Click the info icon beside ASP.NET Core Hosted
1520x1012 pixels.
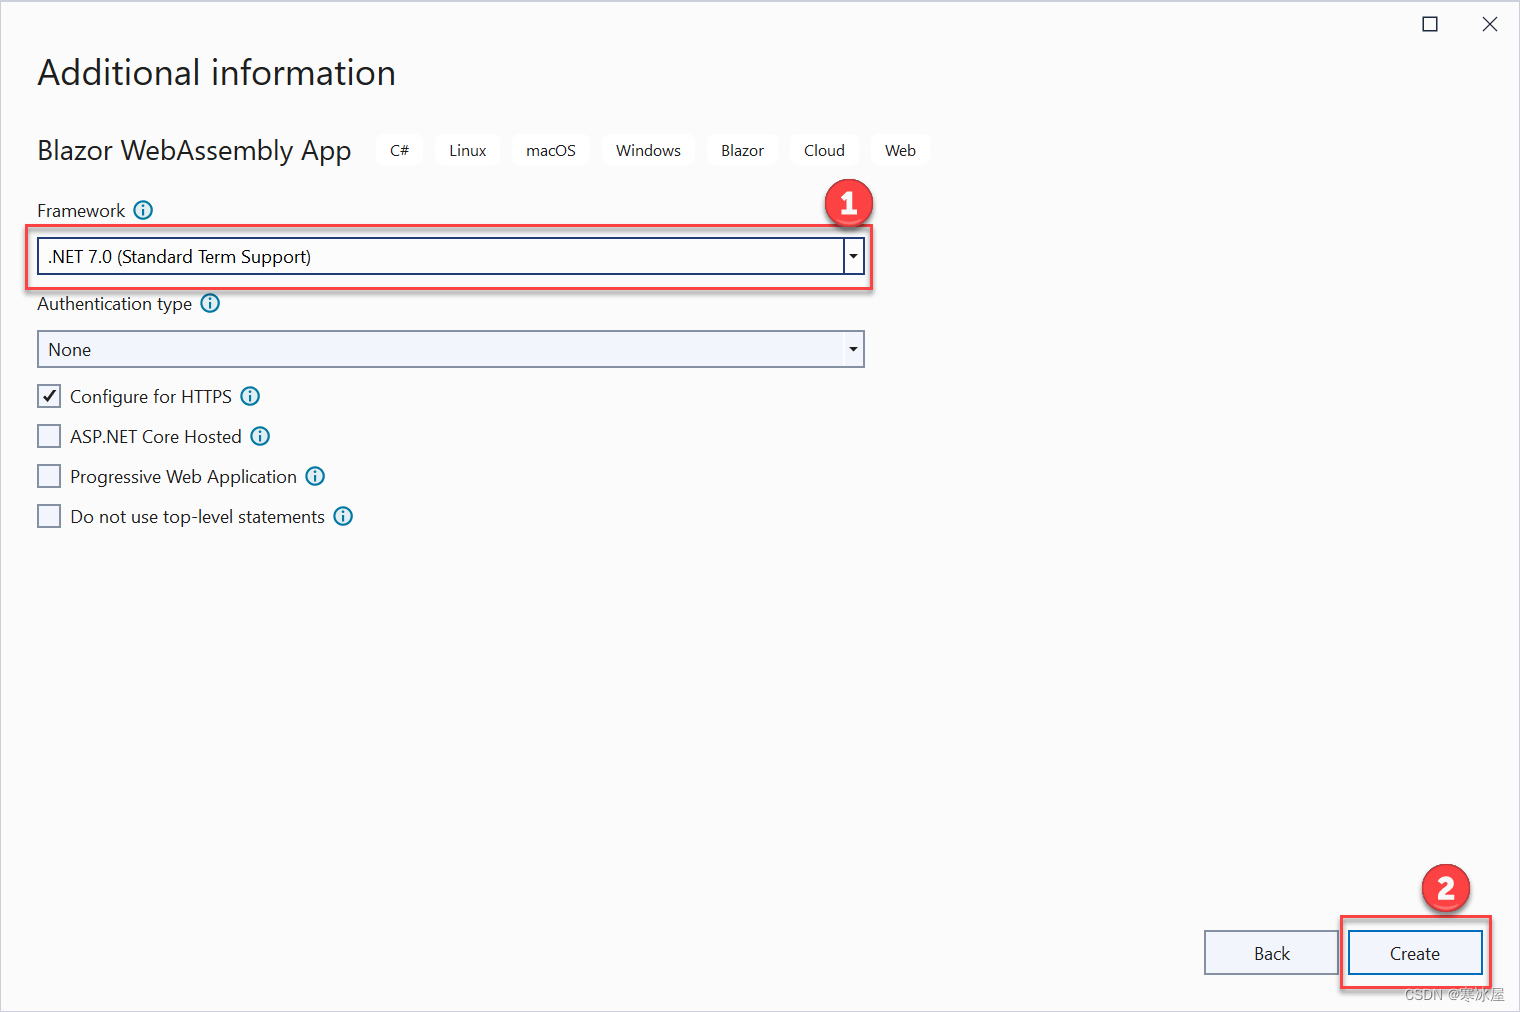[259, 436]
